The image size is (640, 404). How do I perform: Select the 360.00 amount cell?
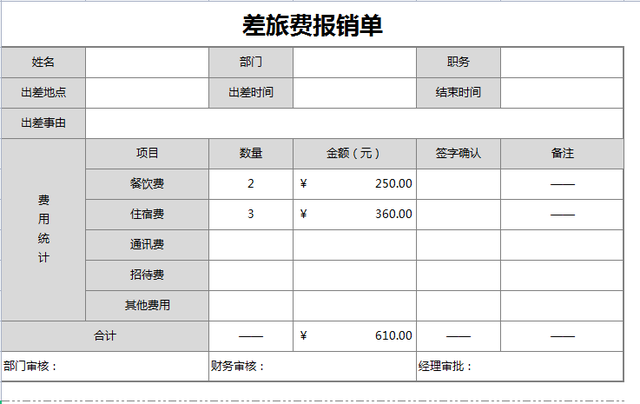pos(355,214)
